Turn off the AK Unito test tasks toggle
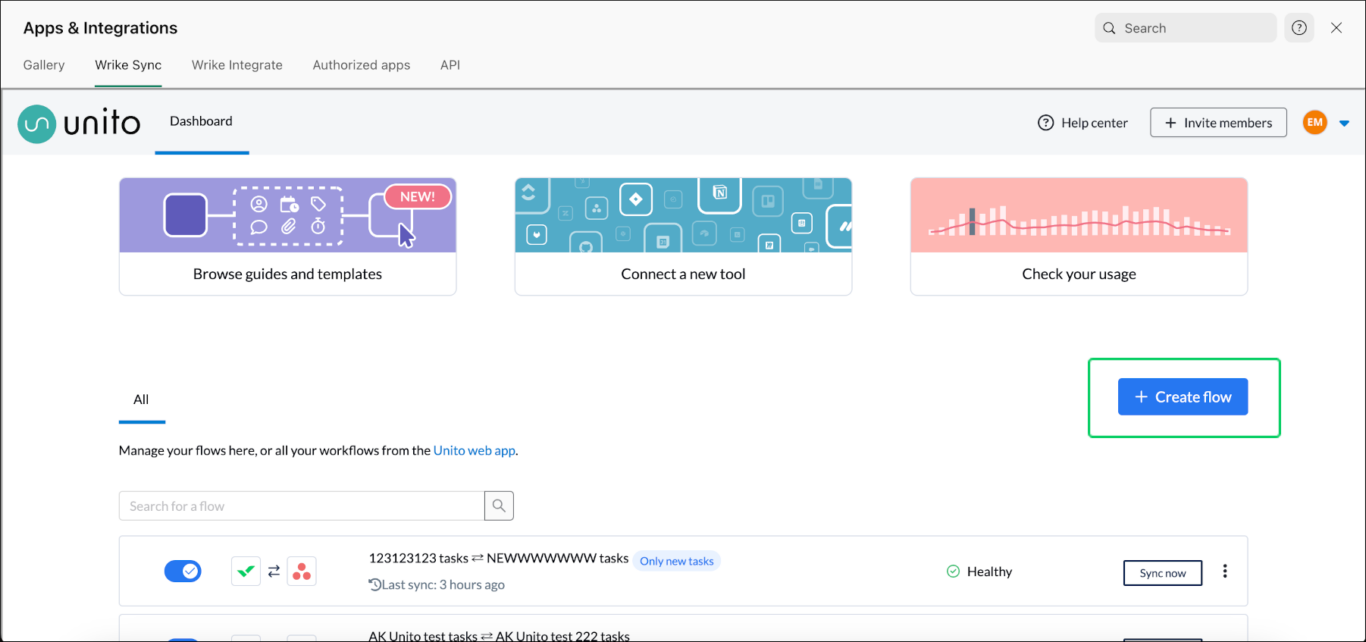This screenshot has height=642, width=1366. [183, 638]
